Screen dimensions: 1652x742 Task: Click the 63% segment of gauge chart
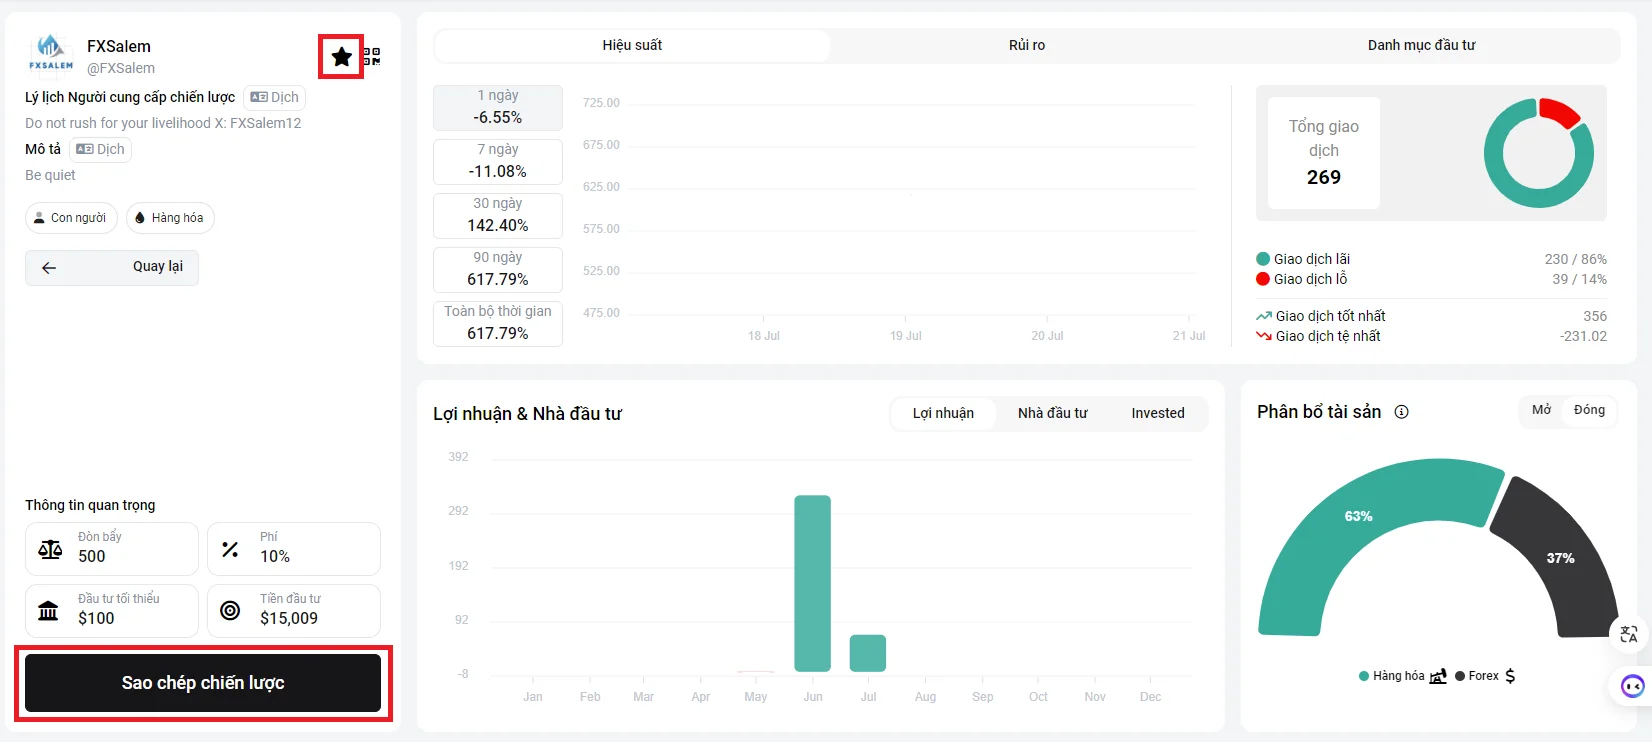(x=1360, y=518)
